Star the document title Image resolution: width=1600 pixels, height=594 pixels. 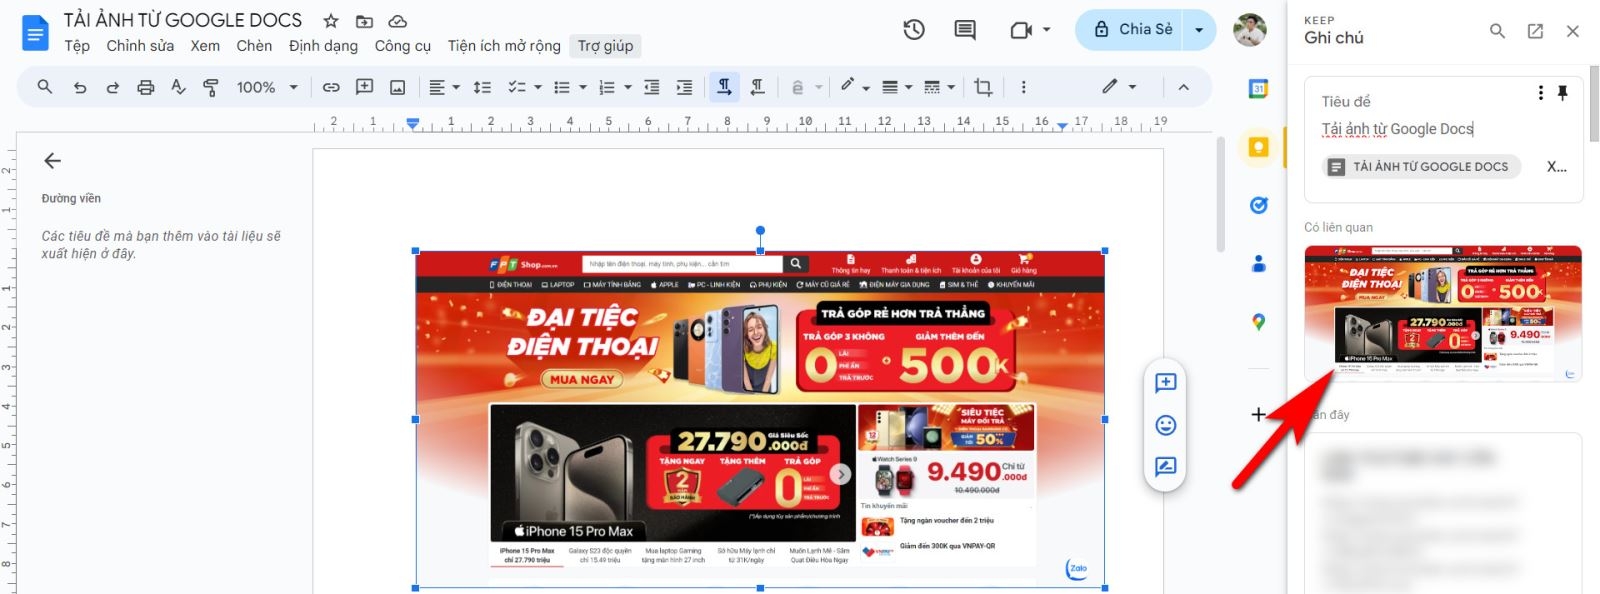[331, 21]
